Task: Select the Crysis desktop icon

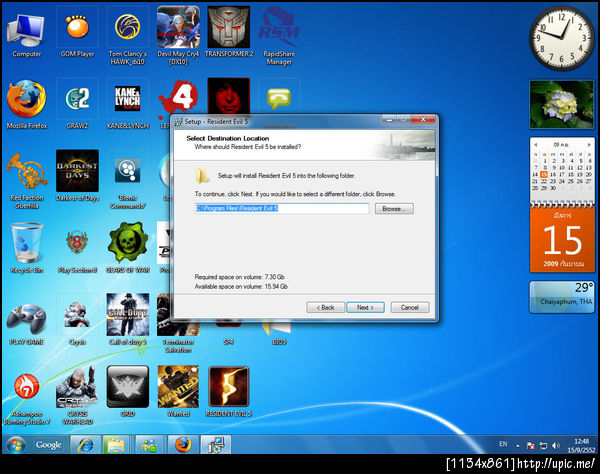Action: tap(77, 320)
